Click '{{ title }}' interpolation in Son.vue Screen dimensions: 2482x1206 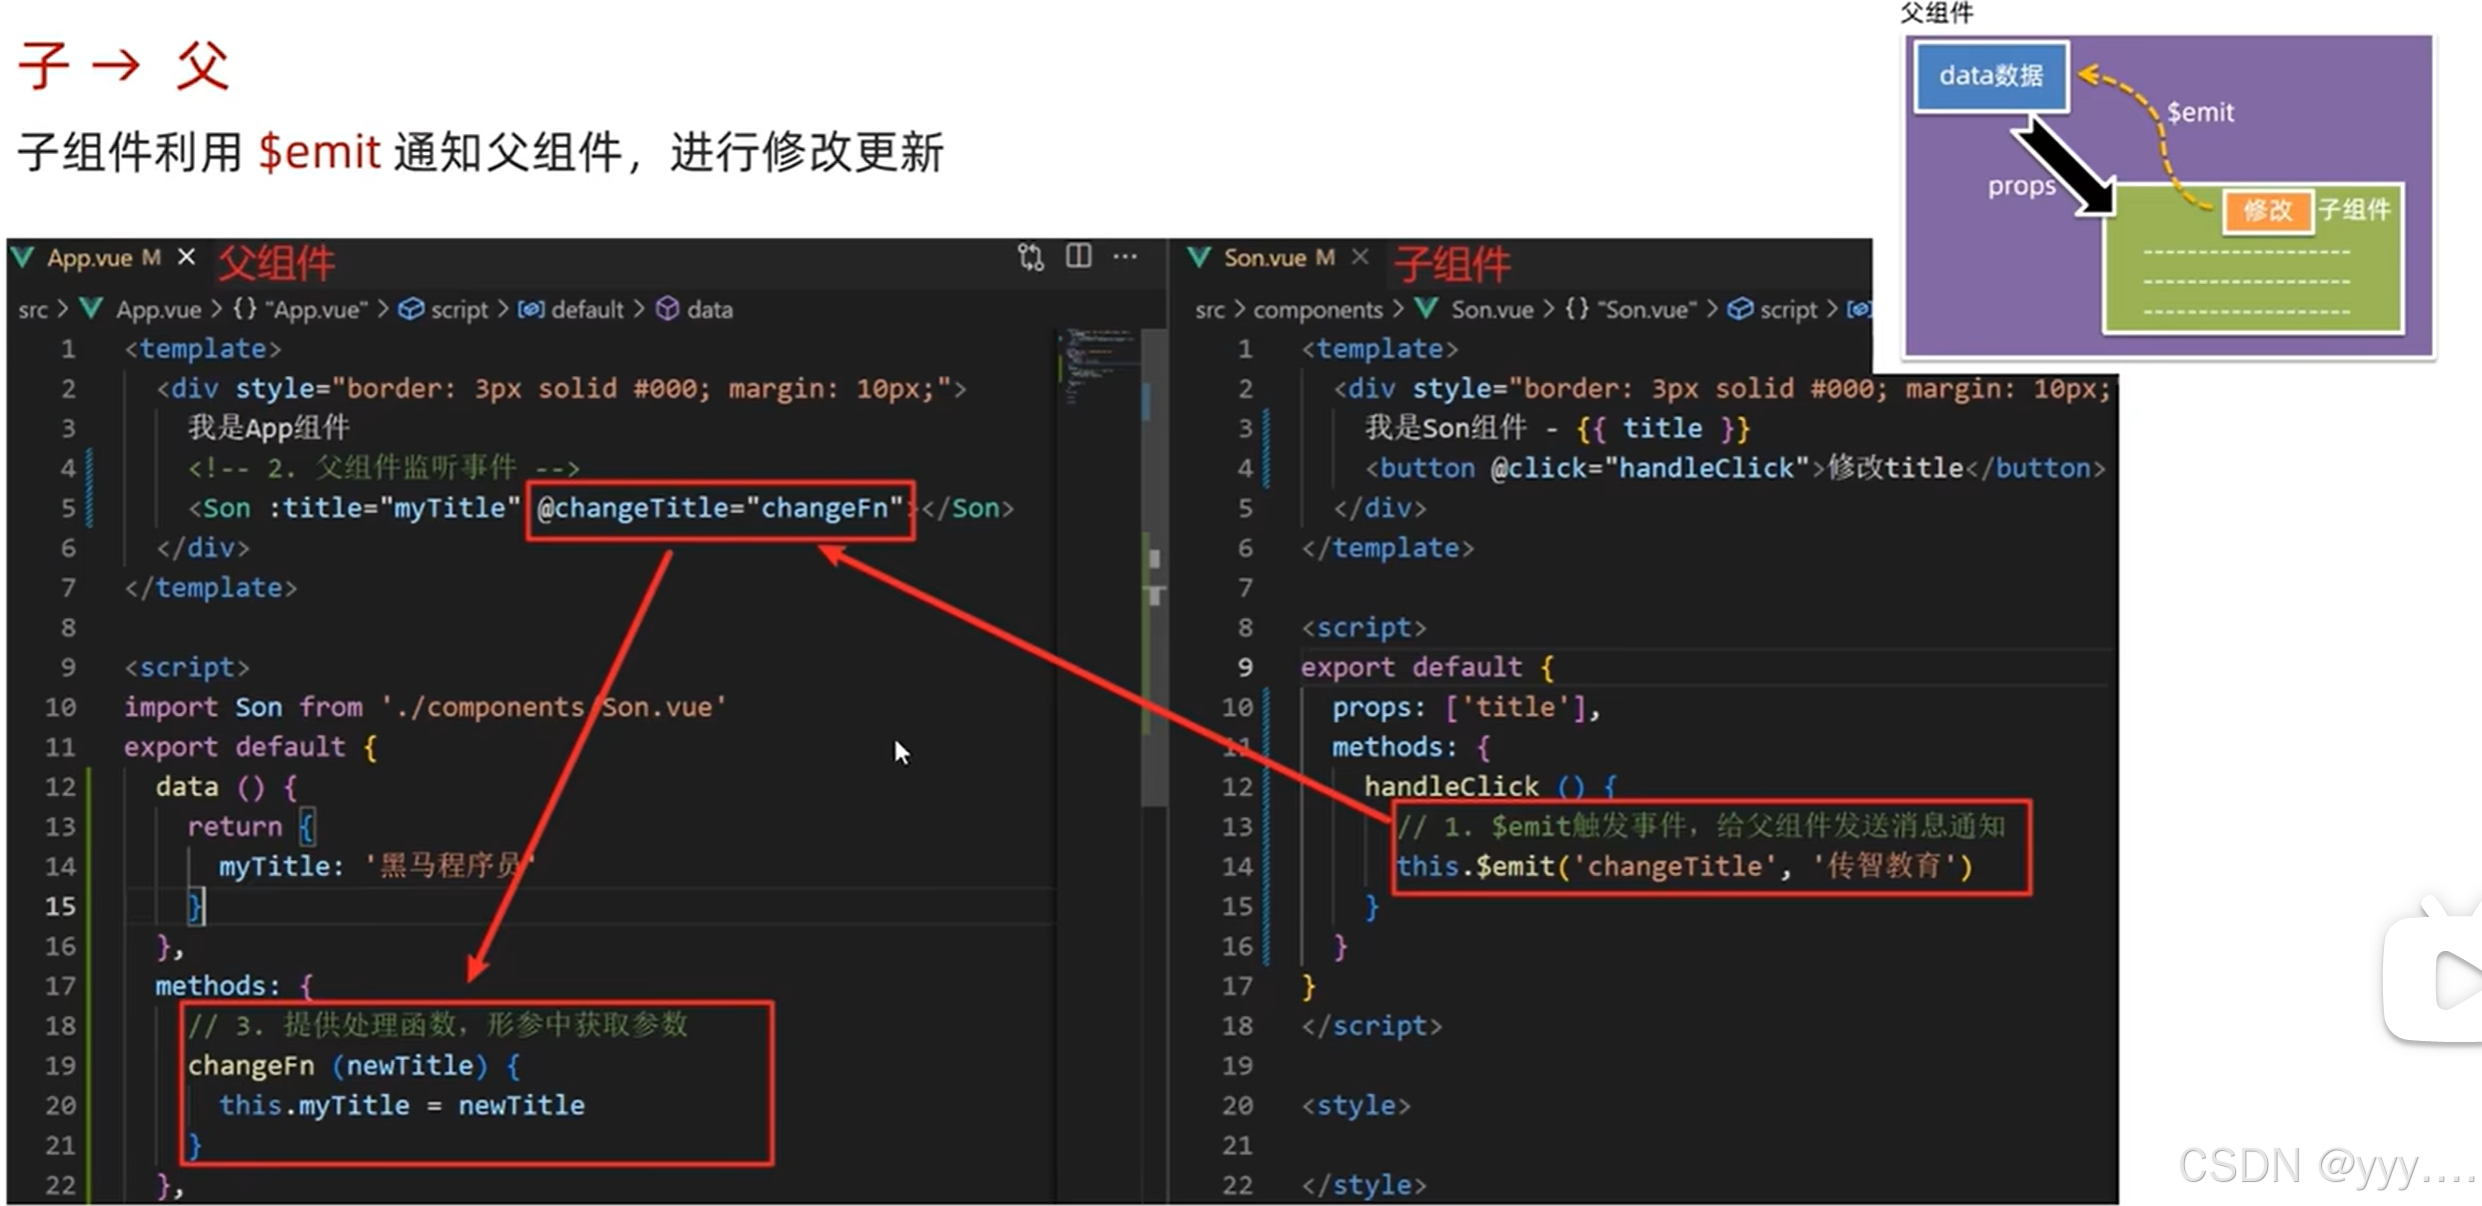[1663, 428]
